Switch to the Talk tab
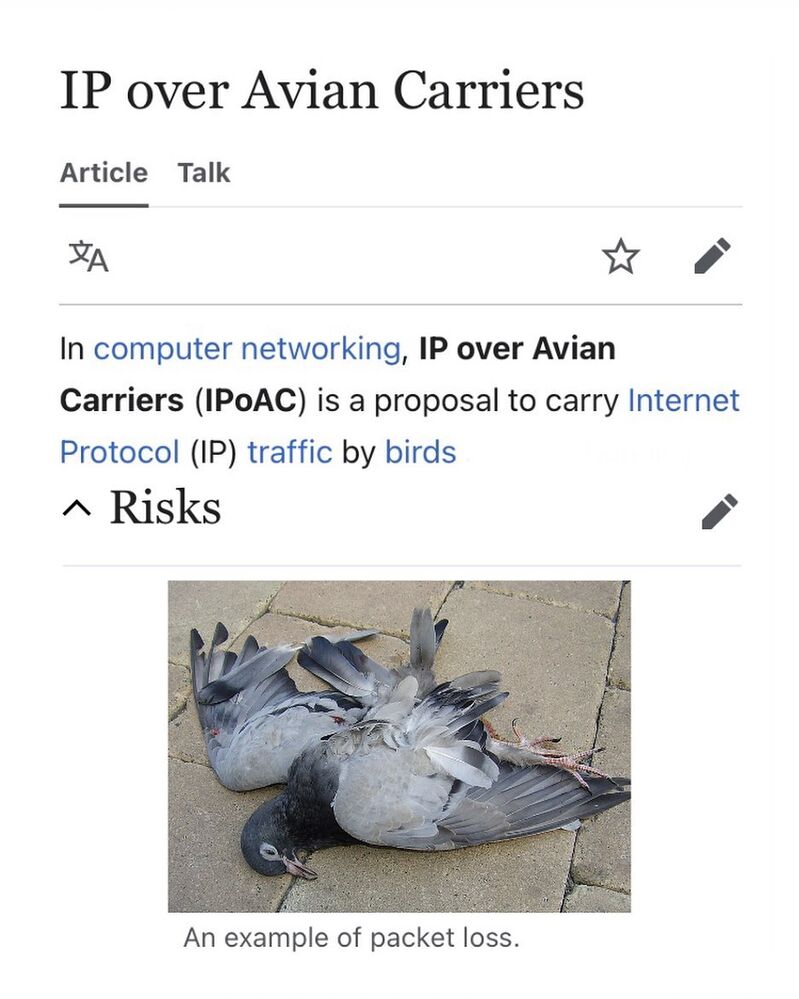The height and width of the screenshot is (999, 799). pos(204,173)
